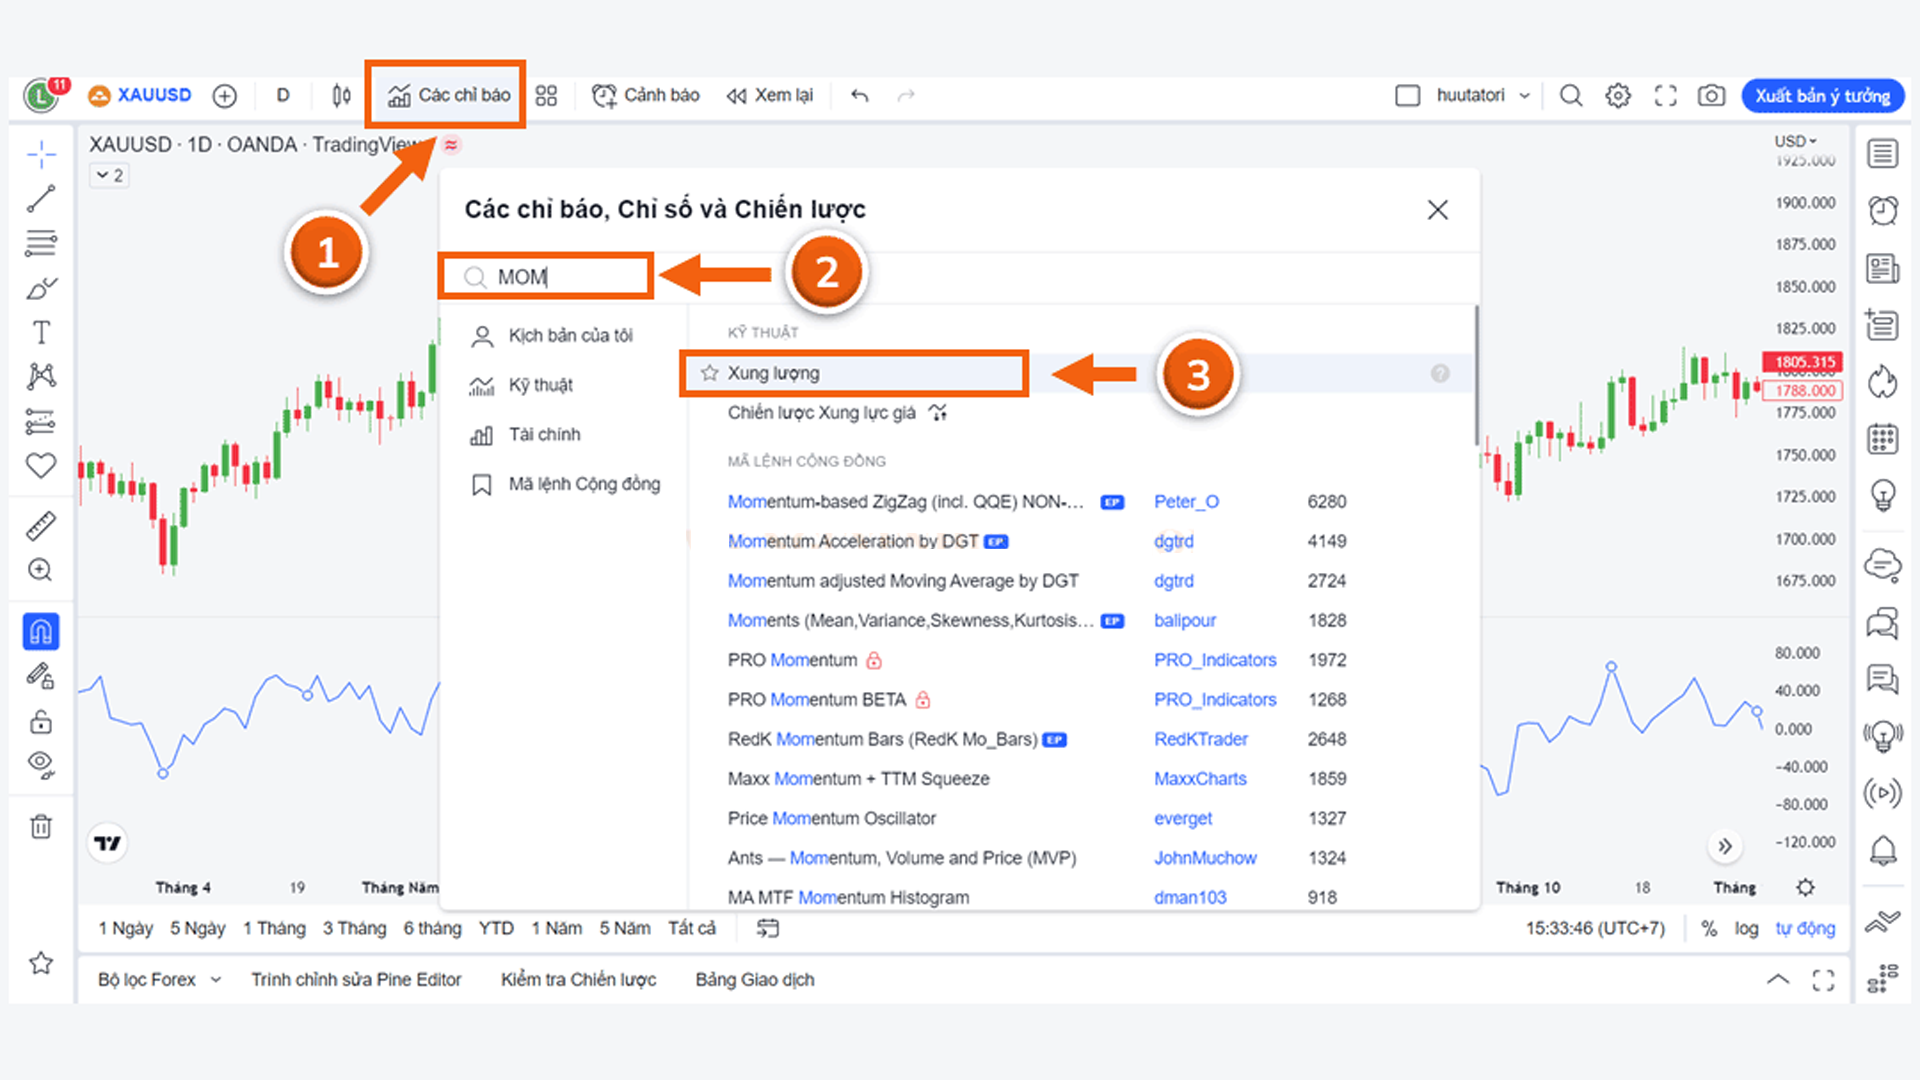The image size is (1920, 1080).
Task: Open the Alerts clock panel
Action: [1882, 210]
